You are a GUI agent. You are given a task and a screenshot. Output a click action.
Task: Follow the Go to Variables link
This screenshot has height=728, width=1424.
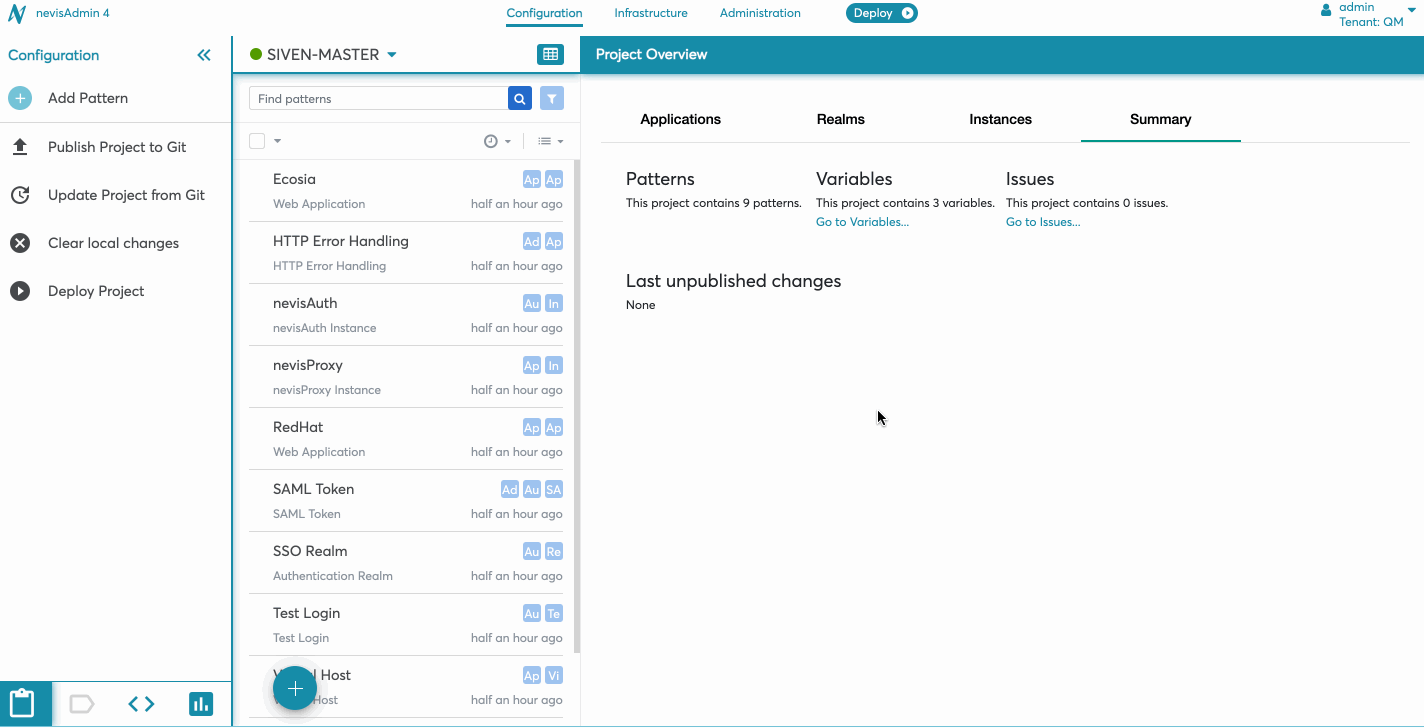click(862, 222)
